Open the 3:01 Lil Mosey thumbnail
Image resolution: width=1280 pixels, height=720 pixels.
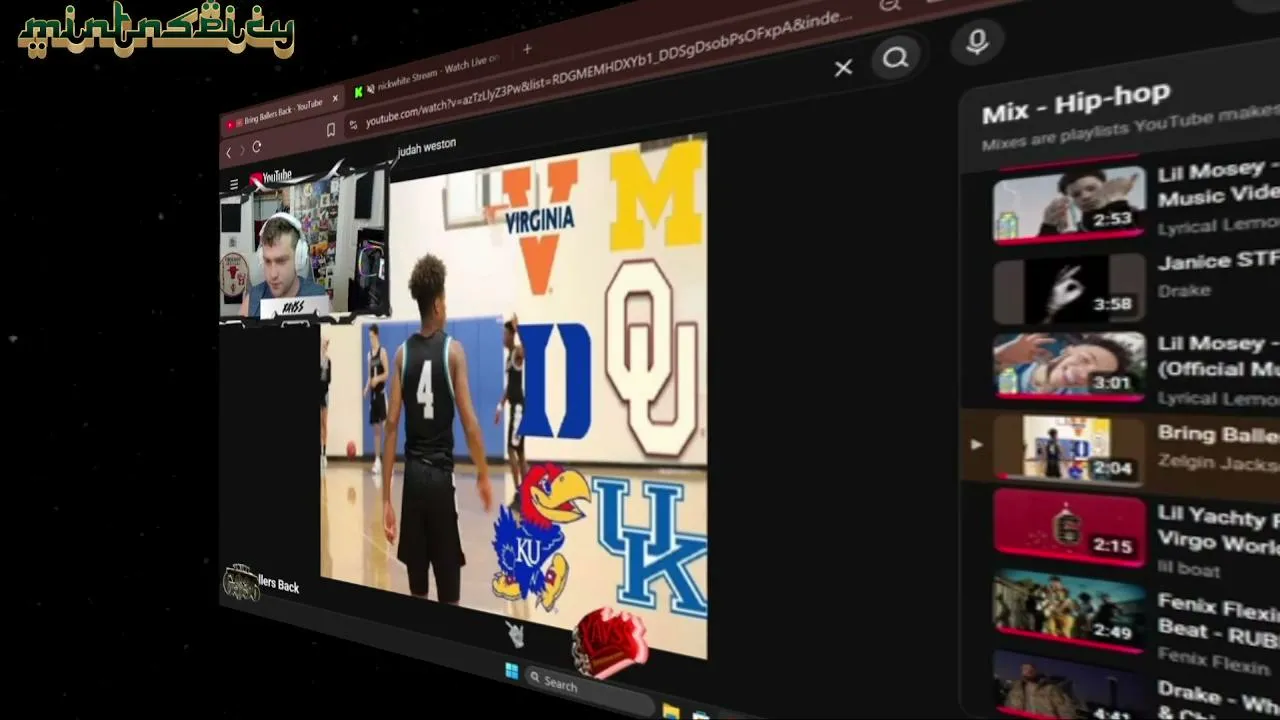point(1069,367)
